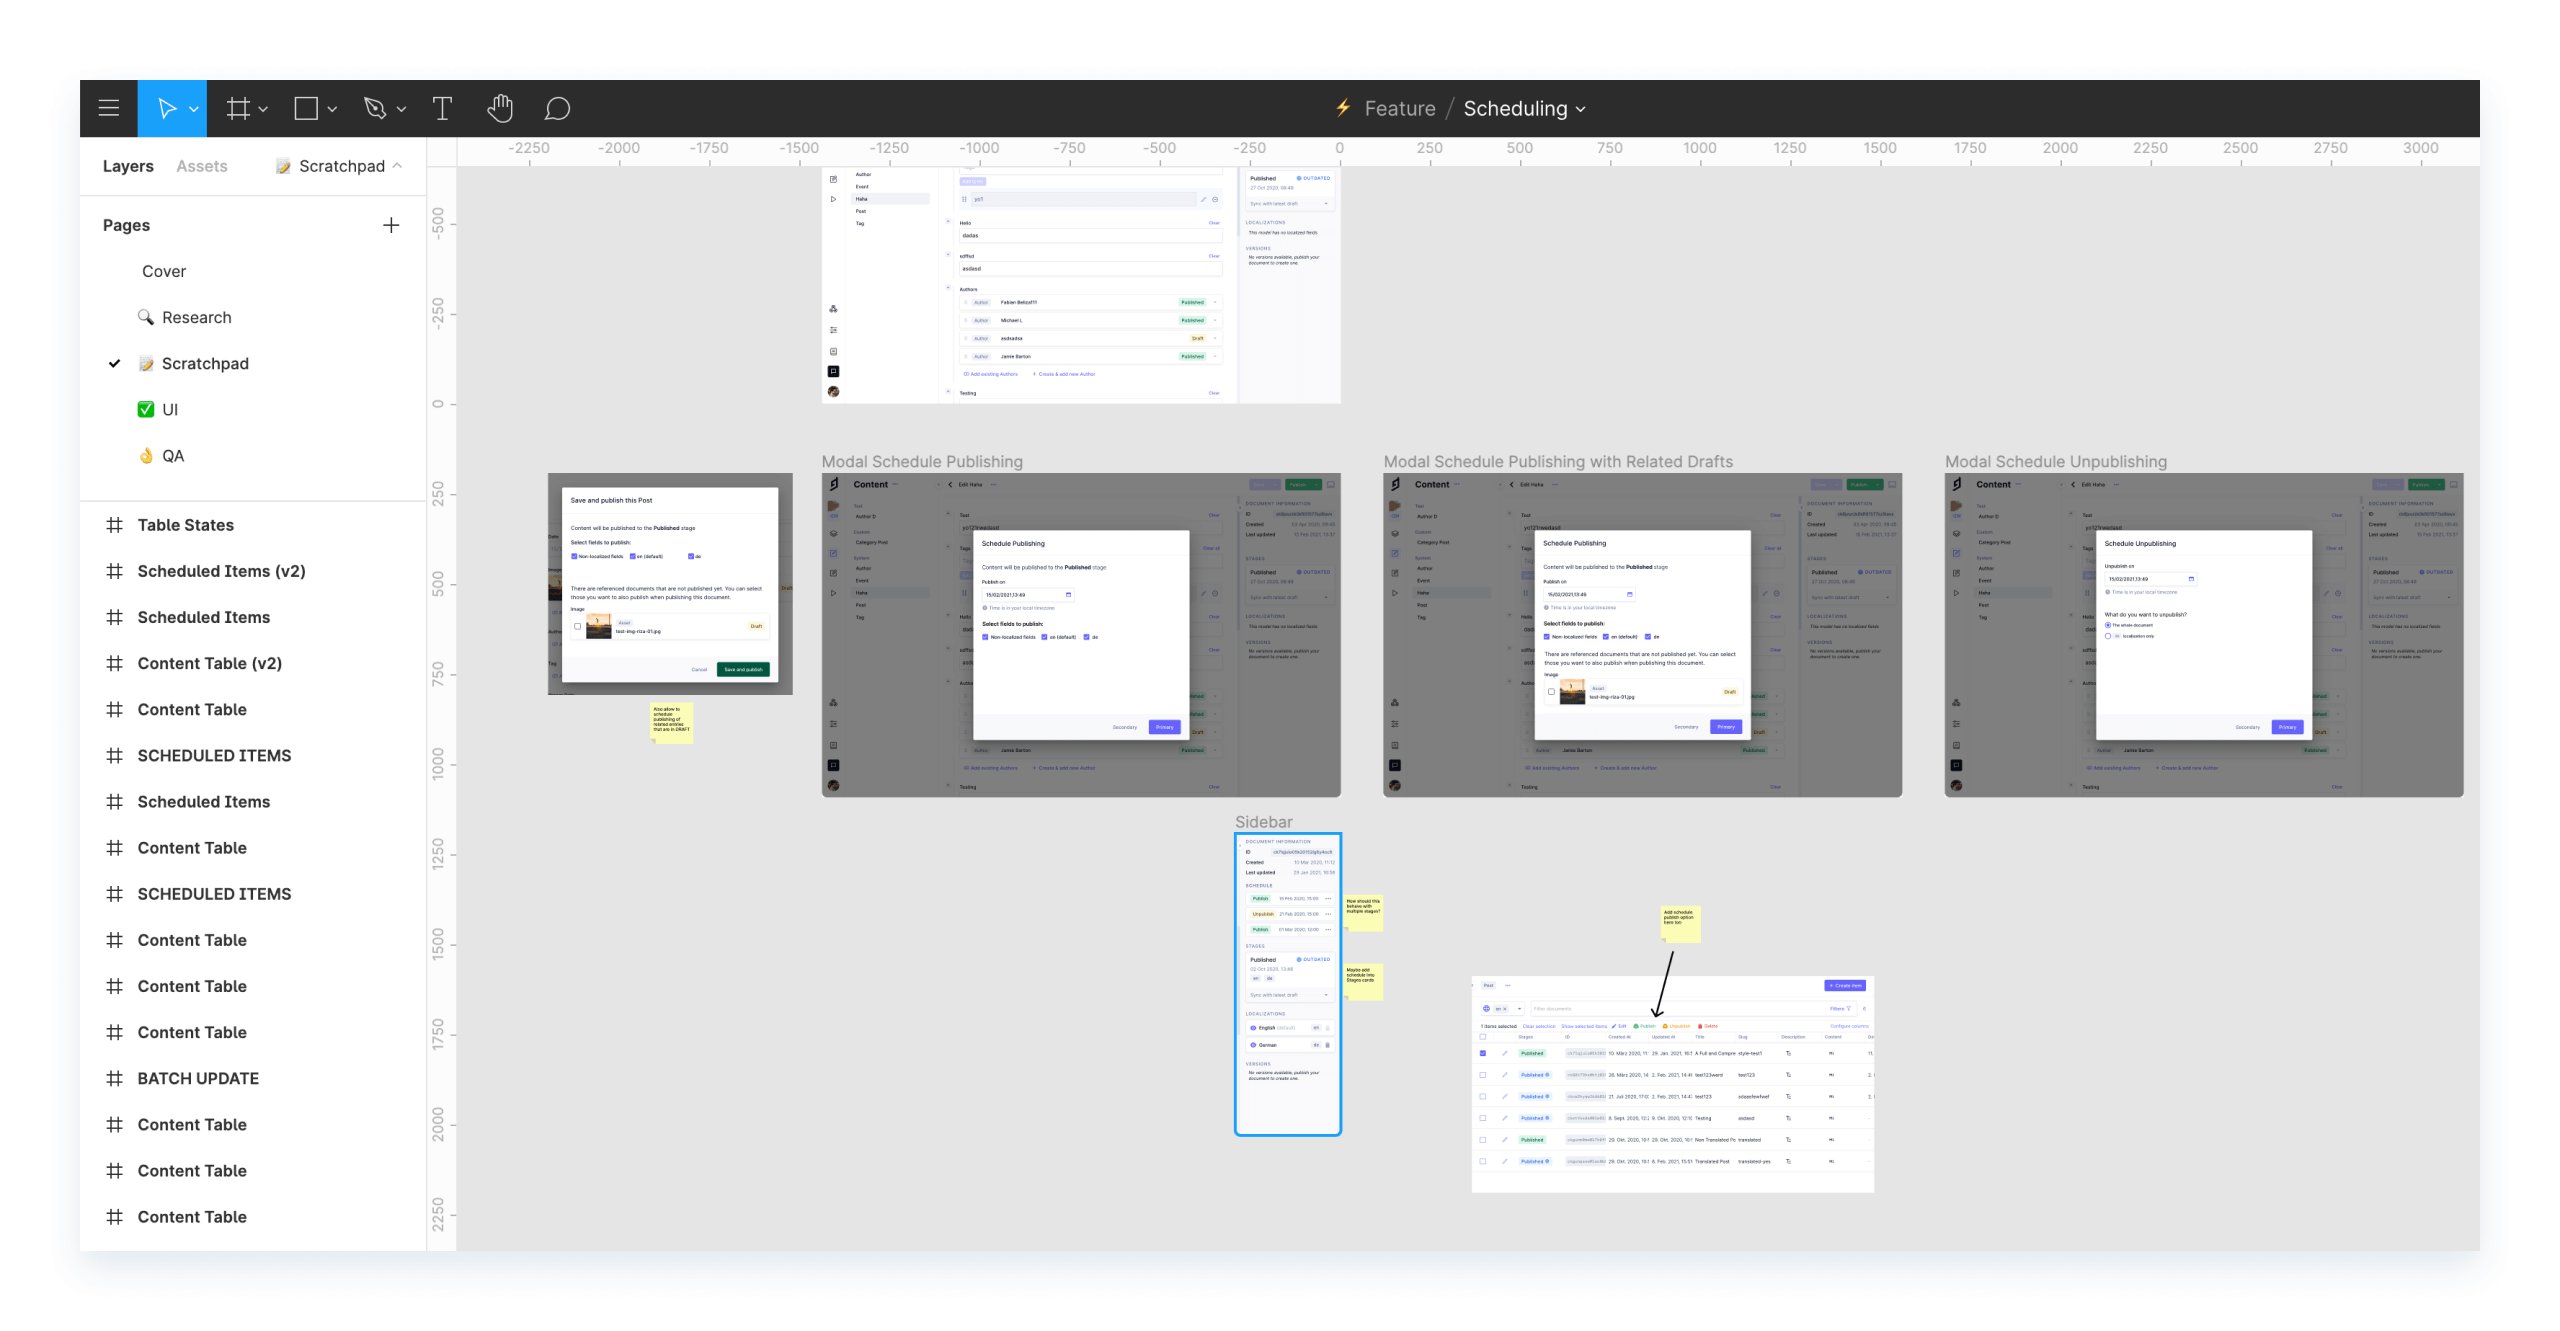Image resolution: width=2560 pixels, height=1331 pixels.
Task: Open the Research page
Action: coord(197,317)
